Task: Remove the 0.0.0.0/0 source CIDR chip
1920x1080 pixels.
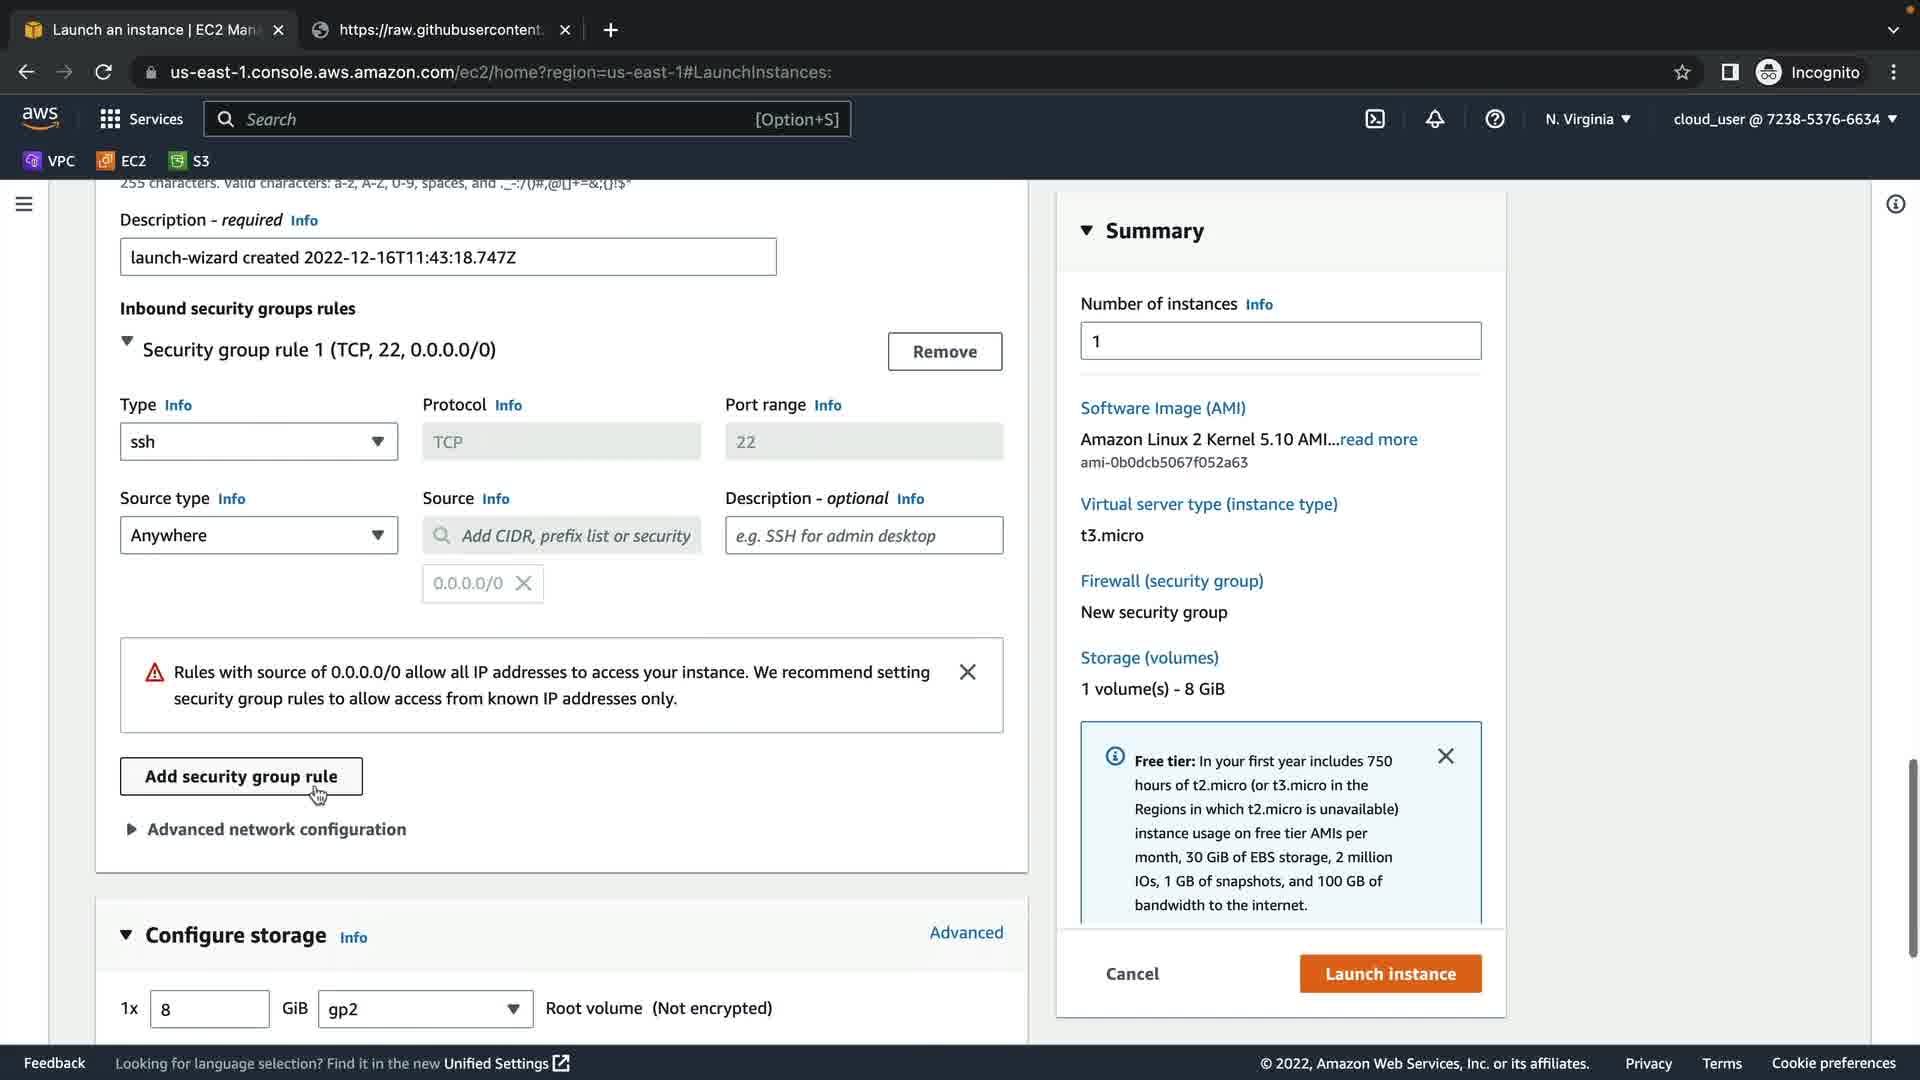Action: (523, 584)
